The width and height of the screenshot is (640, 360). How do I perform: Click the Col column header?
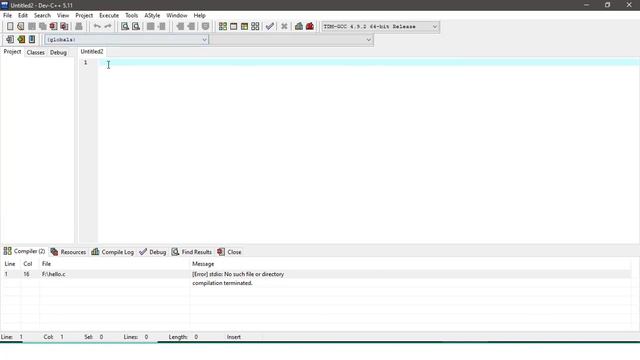click(28, 264)
